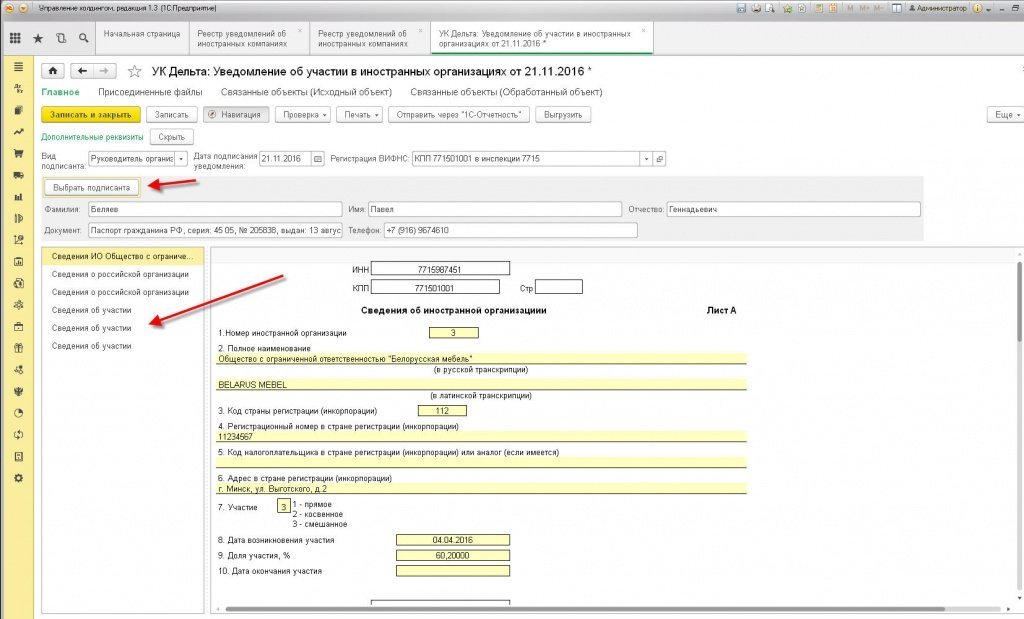This screenshot has width=1024, height=619.
Task: Open Начальная страница tab
Action: [x=142, y=34]
